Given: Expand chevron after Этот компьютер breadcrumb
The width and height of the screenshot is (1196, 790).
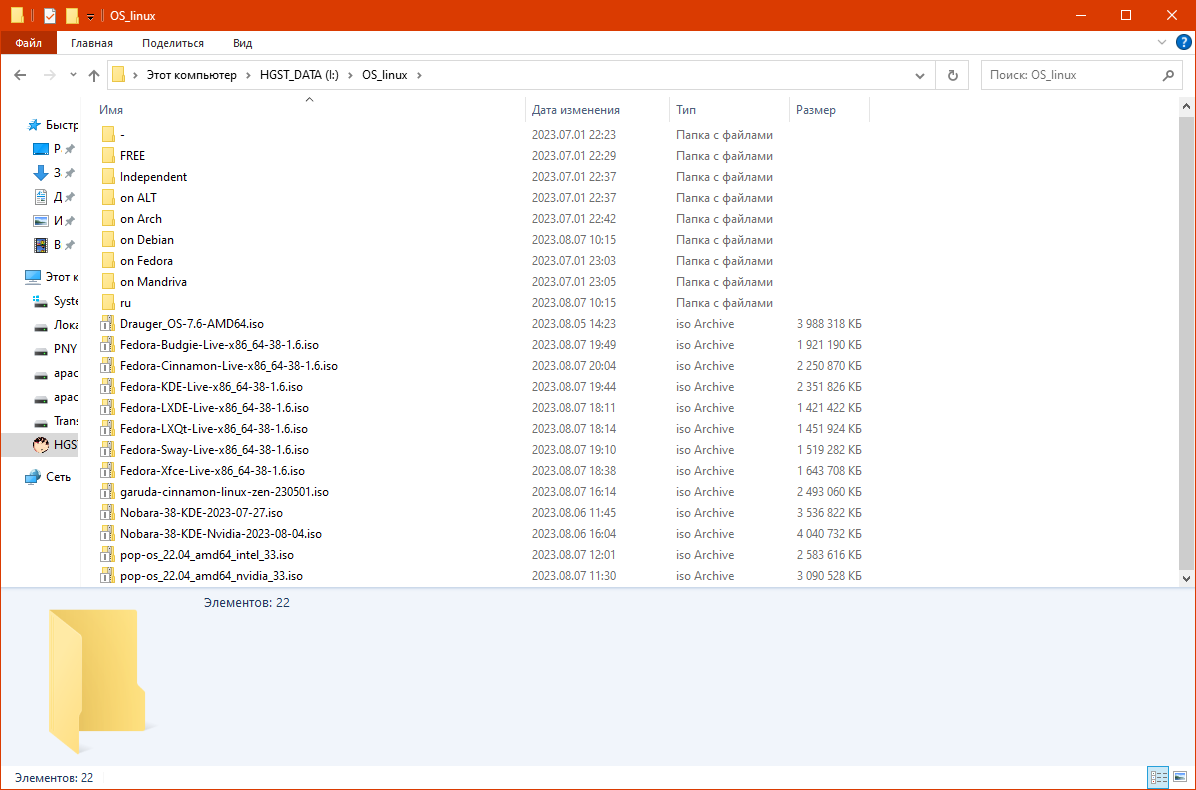Looking at the screenshot, I should tap(249, 75).
